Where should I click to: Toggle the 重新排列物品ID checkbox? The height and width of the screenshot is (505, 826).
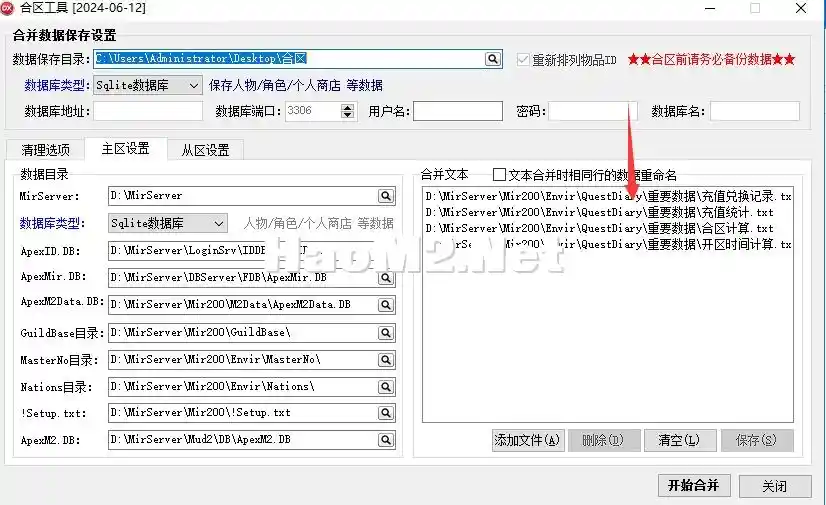(x=523, y=60)
